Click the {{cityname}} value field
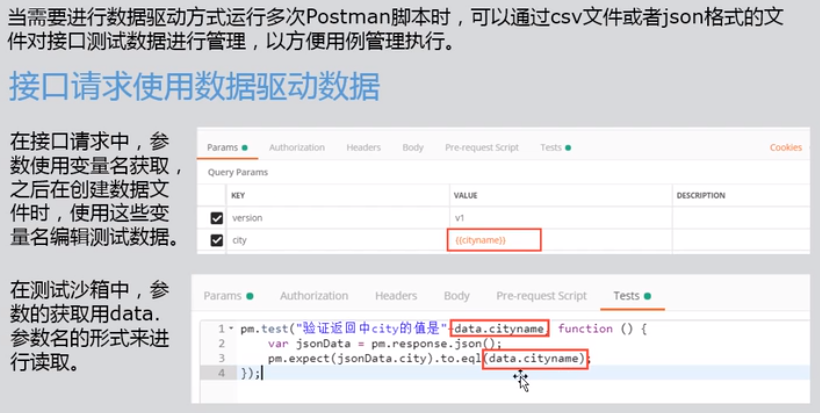Screen dimensions: 820x413 [494, 240]
